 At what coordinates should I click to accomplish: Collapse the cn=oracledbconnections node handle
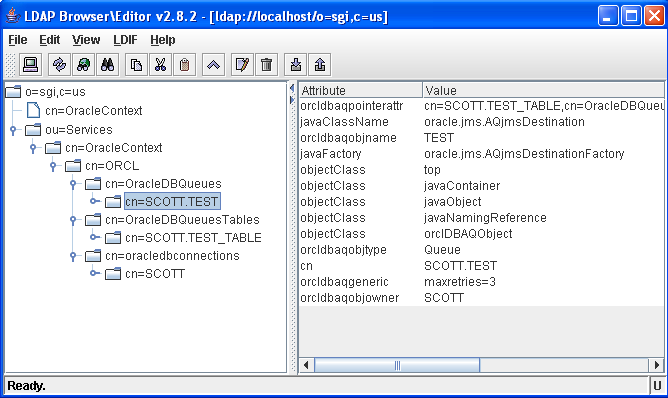[73, 256]
